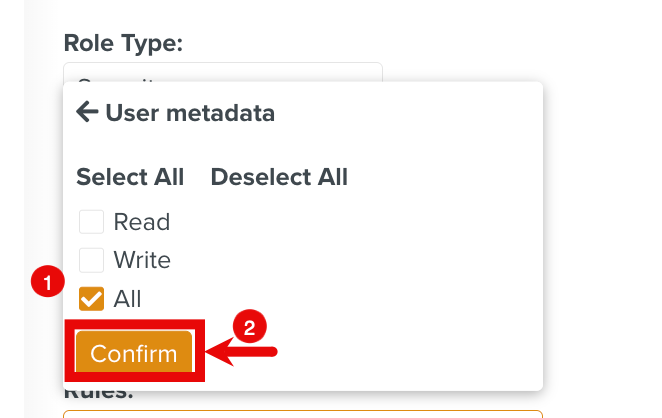Click the All label text
Screen dimensions: 662x418
(x=128, y=298)
